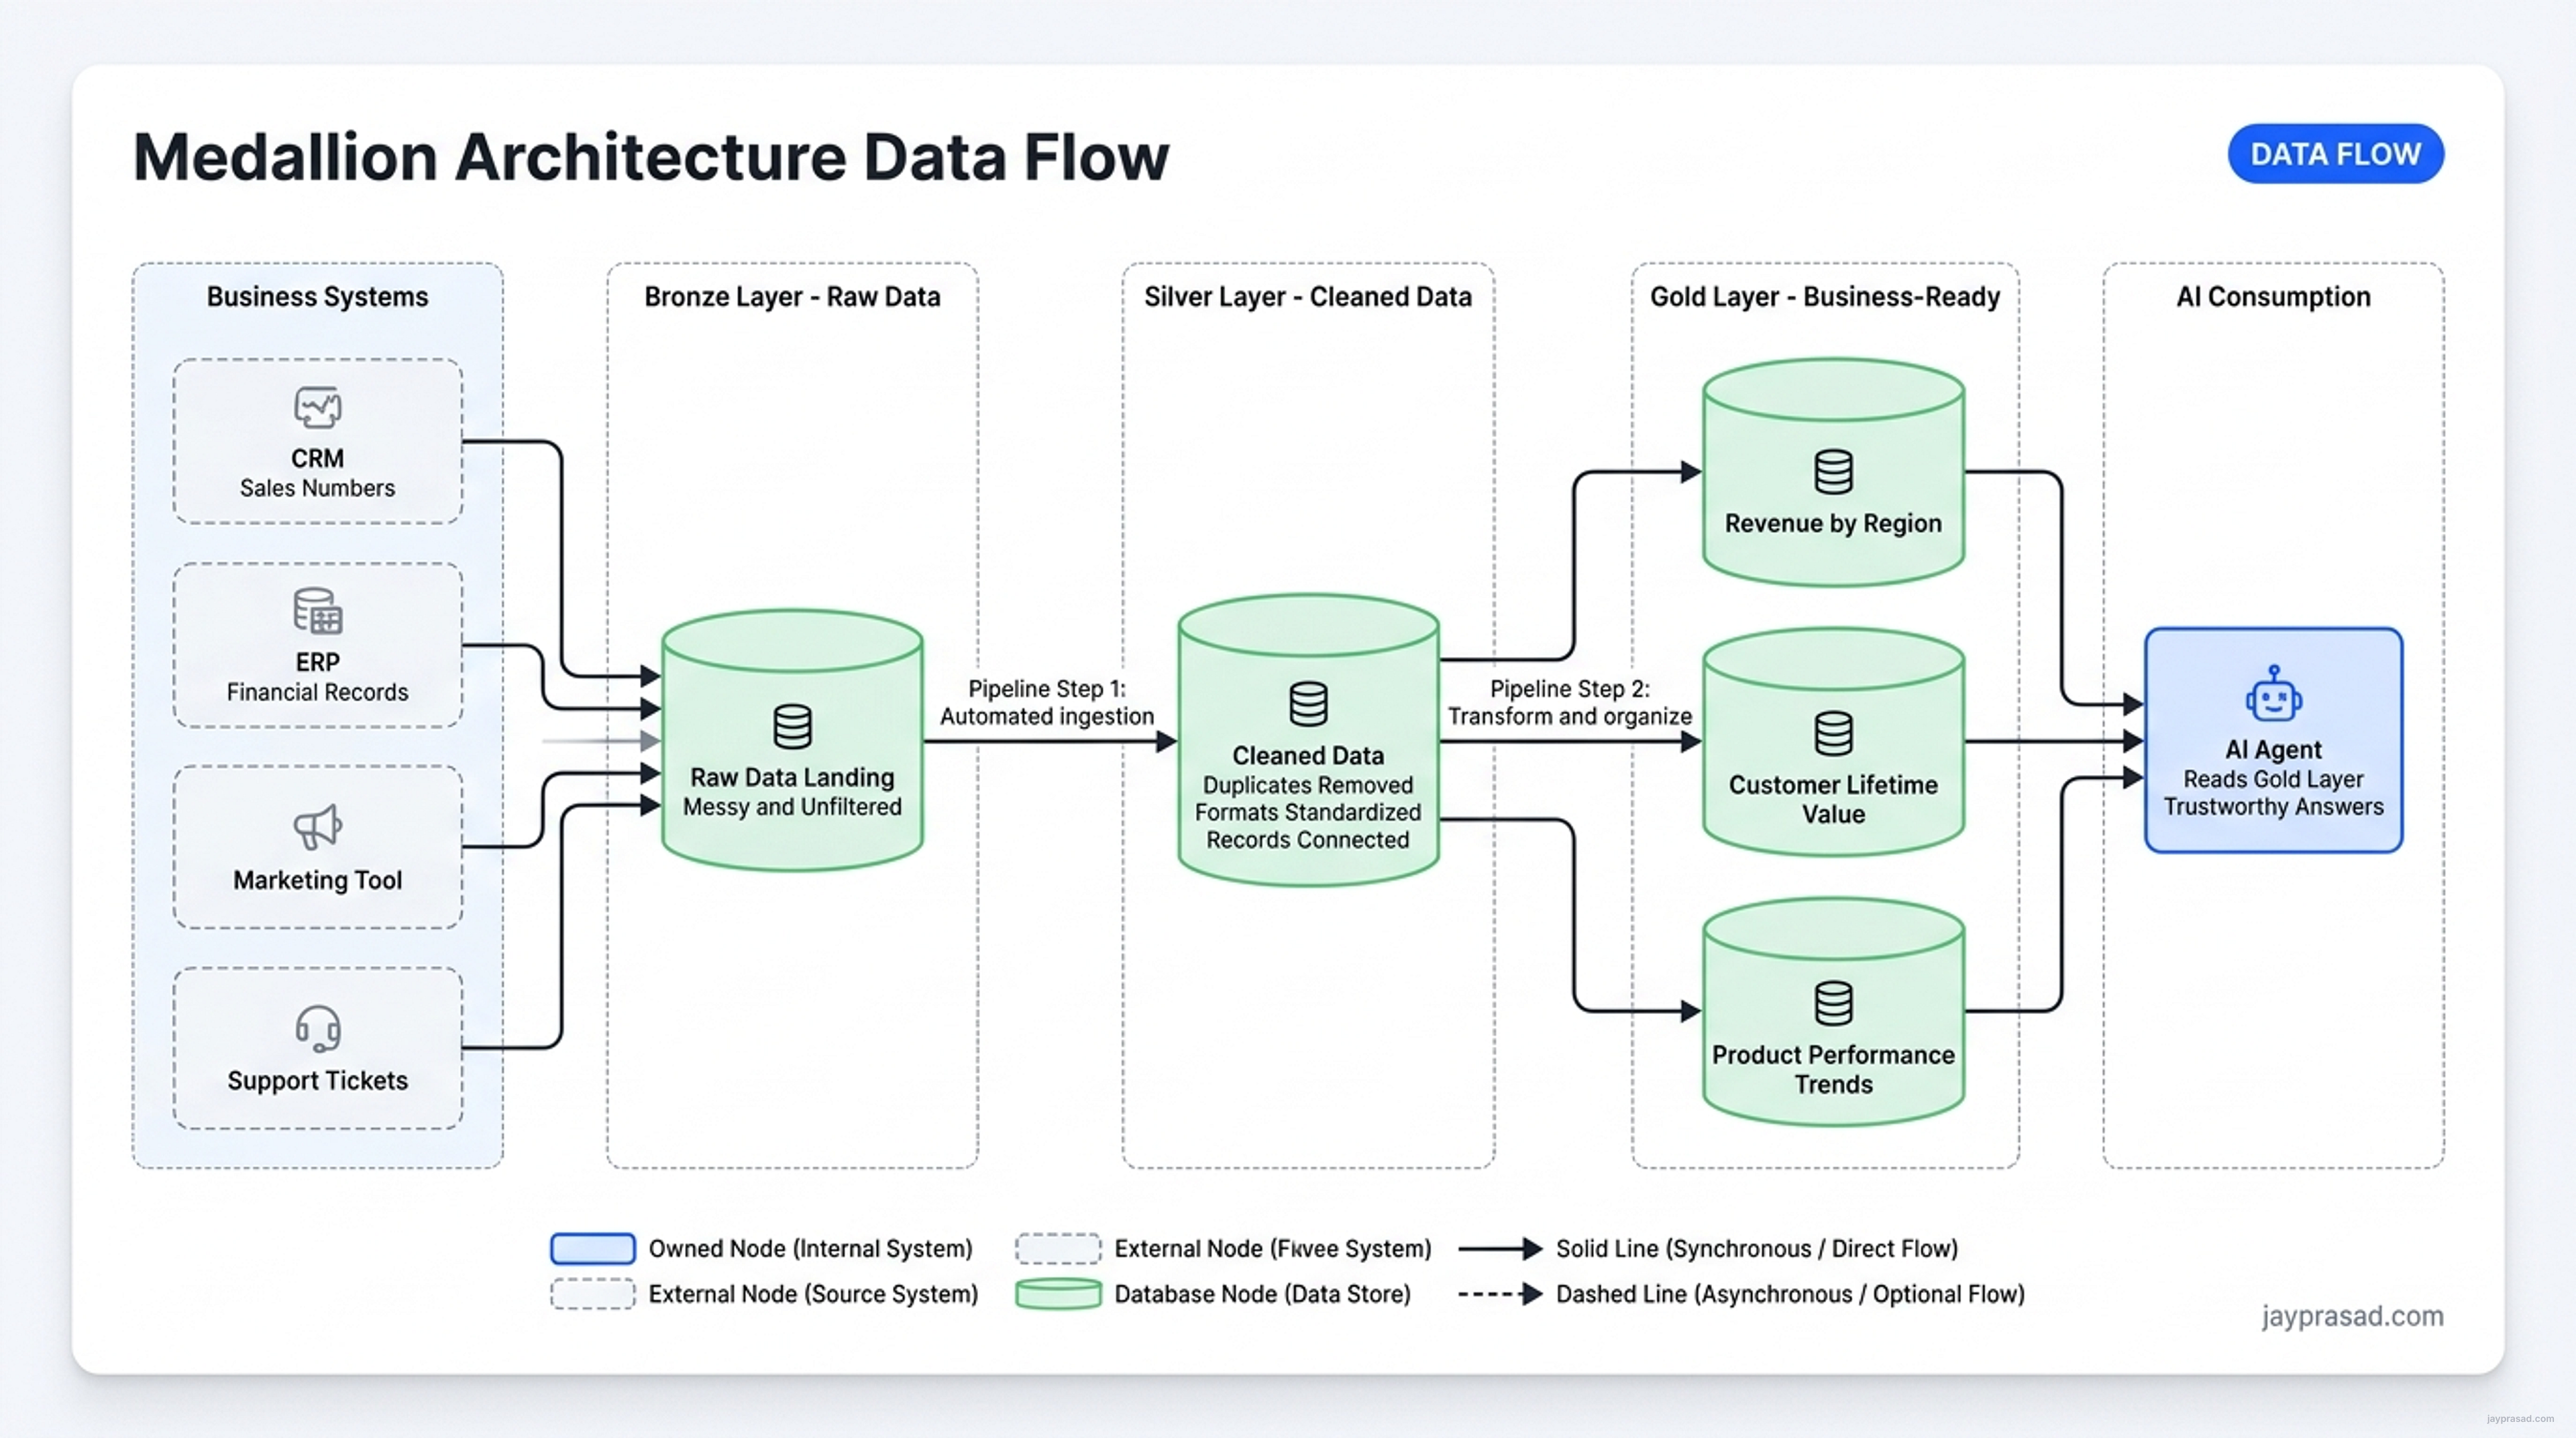
Task: Click the ERP database table icon
Action: [318, 611]
